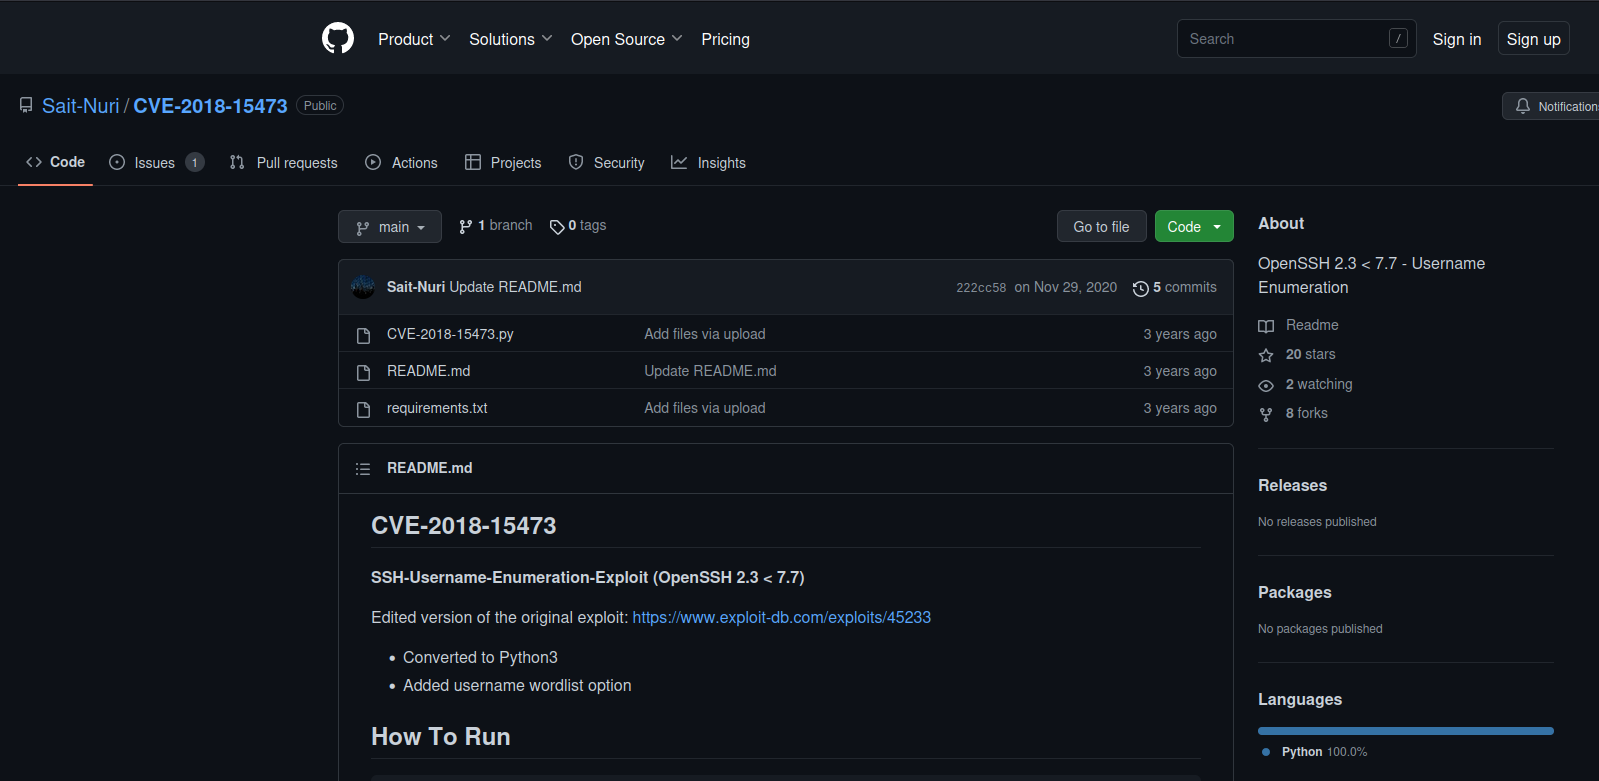Viewport: 1599px width, 781px height.
Task: Open the README table of contents icon
Action: click(x=363, y=469)
